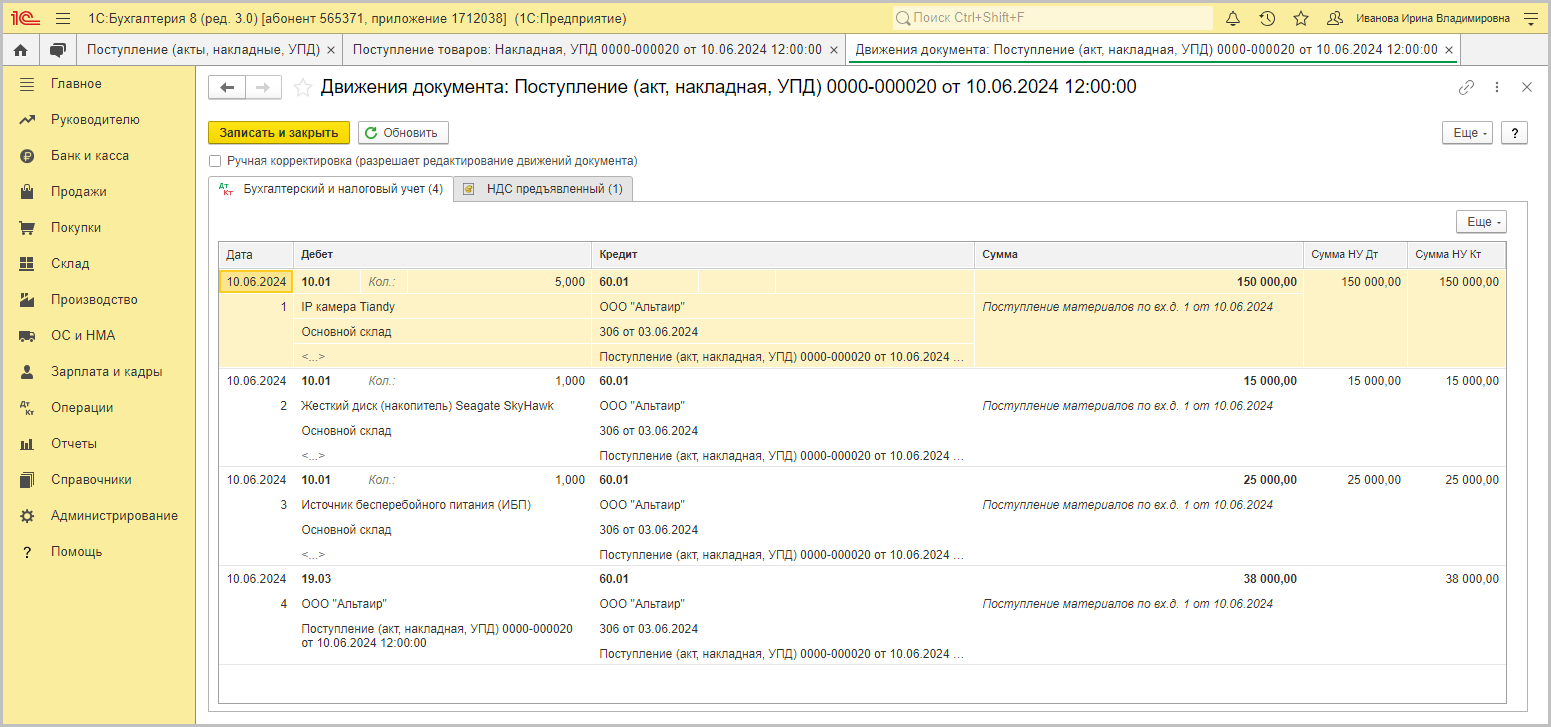
Task: Close the form with the X button
Action: (1527, 88)
